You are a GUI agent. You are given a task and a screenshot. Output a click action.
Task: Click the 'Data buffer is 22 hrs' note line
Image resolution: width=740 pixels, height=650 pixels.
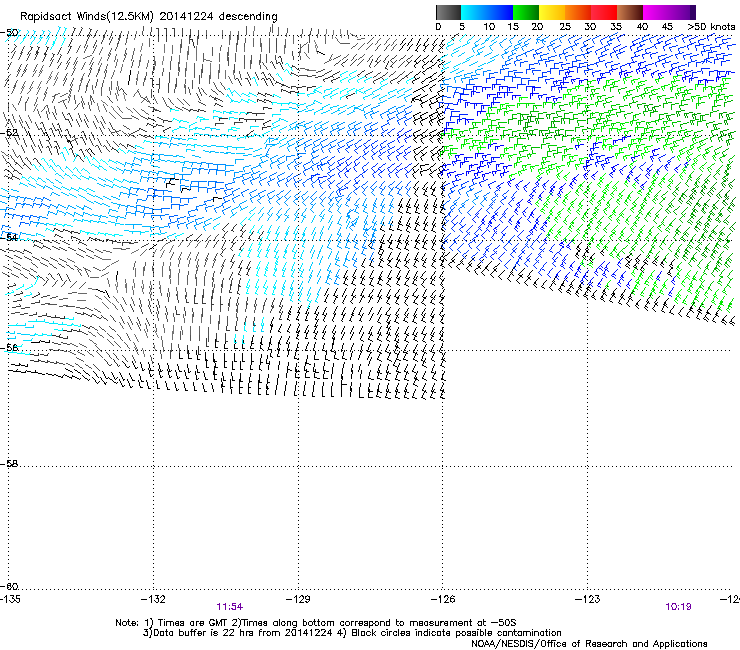pos(352,633)
